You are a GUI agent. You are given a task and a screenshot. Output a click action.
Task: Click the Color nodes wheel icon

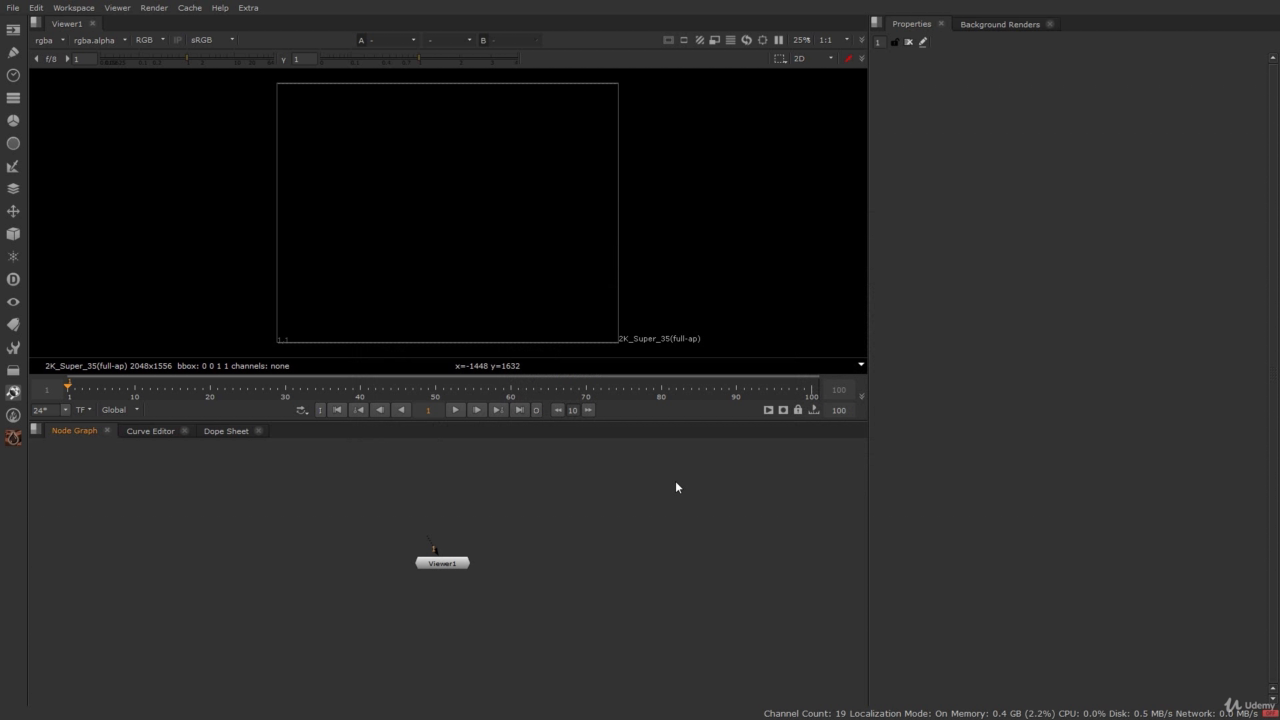13,120
